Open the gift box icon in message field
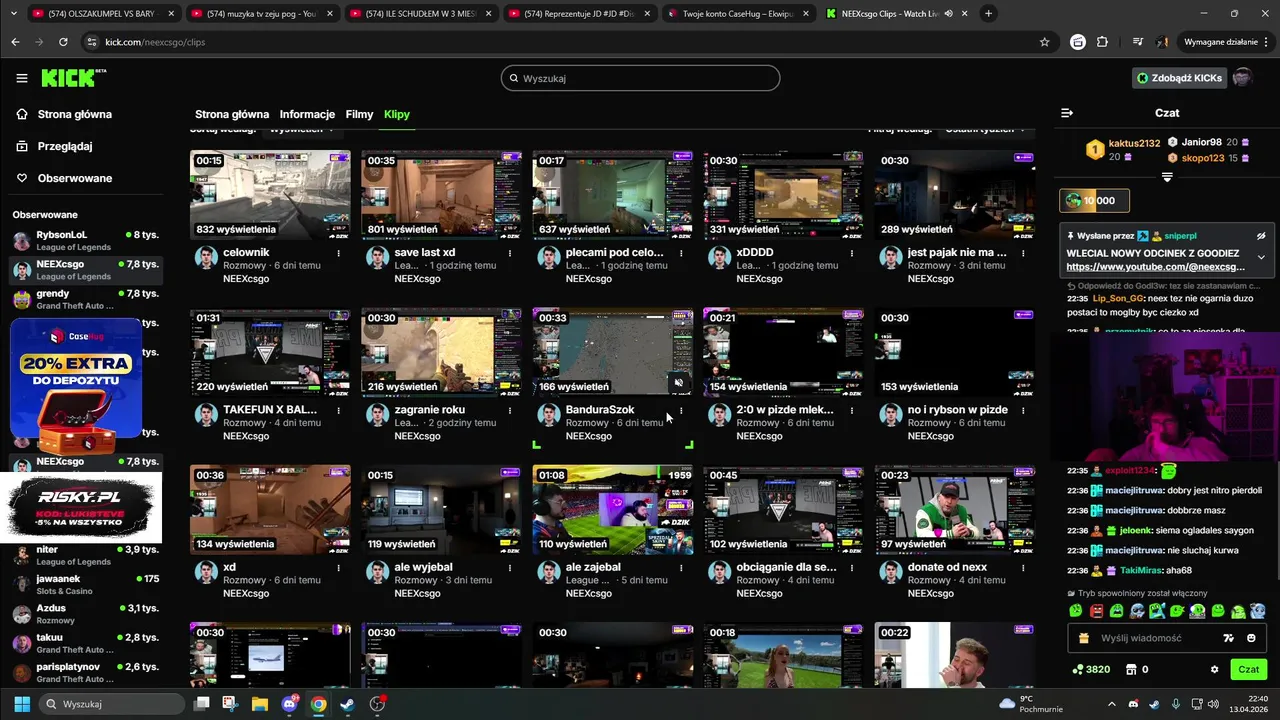 (x=1084, y=638)
